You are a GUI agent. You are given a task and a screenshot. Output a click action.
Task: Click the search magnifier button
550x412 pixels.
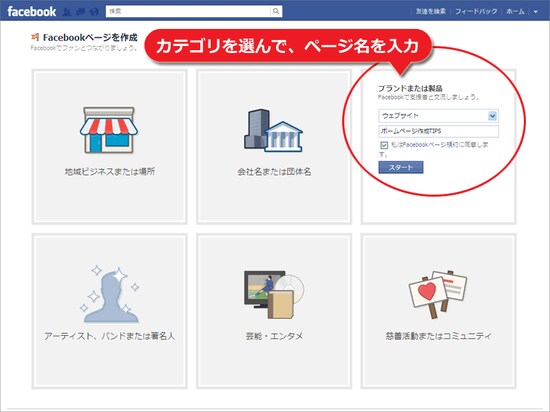[276, 11]
